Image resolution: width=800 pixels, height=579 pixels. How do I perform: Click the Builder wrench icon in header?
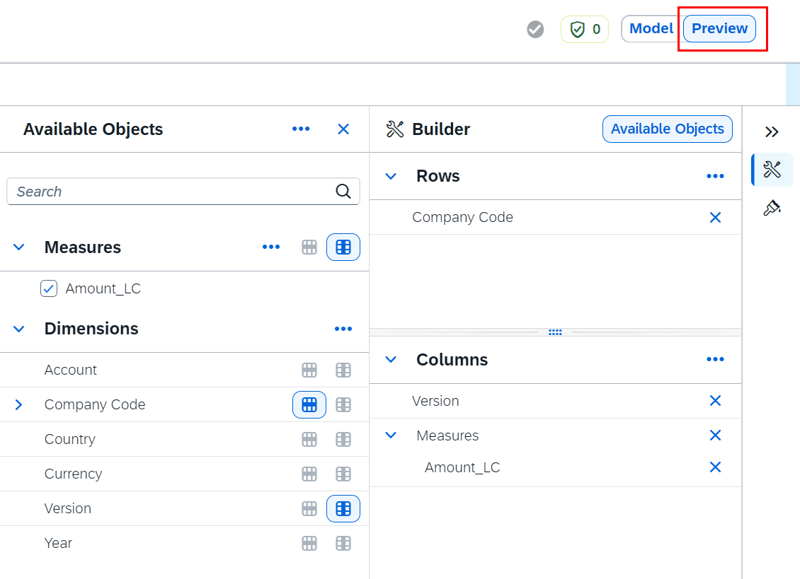[x=395, y=129]
